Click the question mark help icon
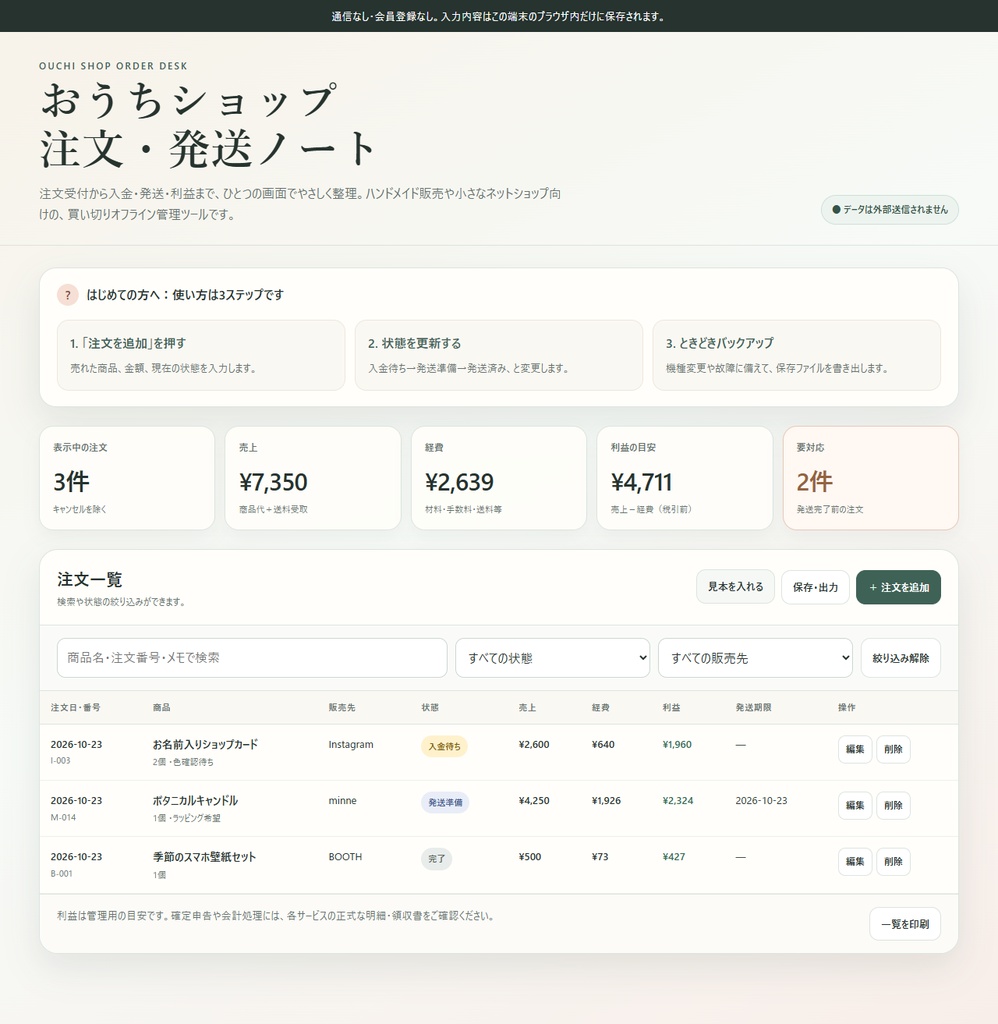This screenshot has height=1024, width=998. point(68,295)
